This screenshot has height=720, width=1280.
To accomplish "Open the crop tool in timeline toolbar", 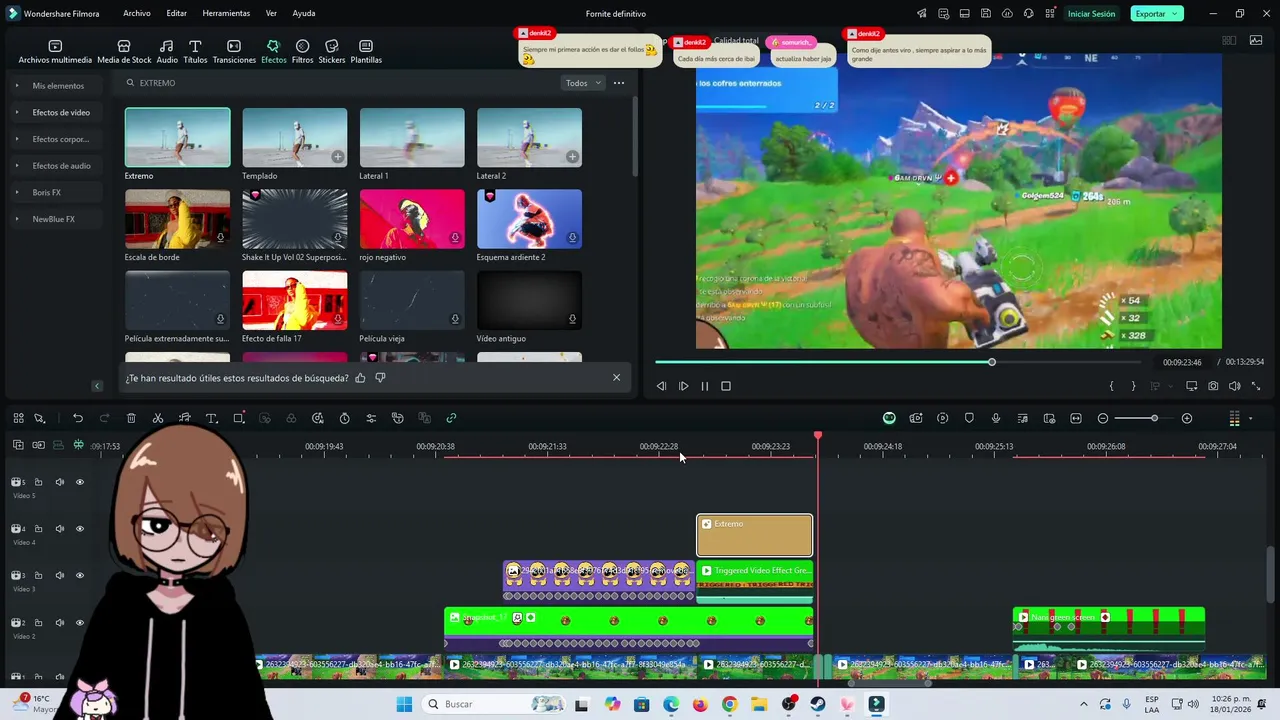I will click(x=239, y=418).
